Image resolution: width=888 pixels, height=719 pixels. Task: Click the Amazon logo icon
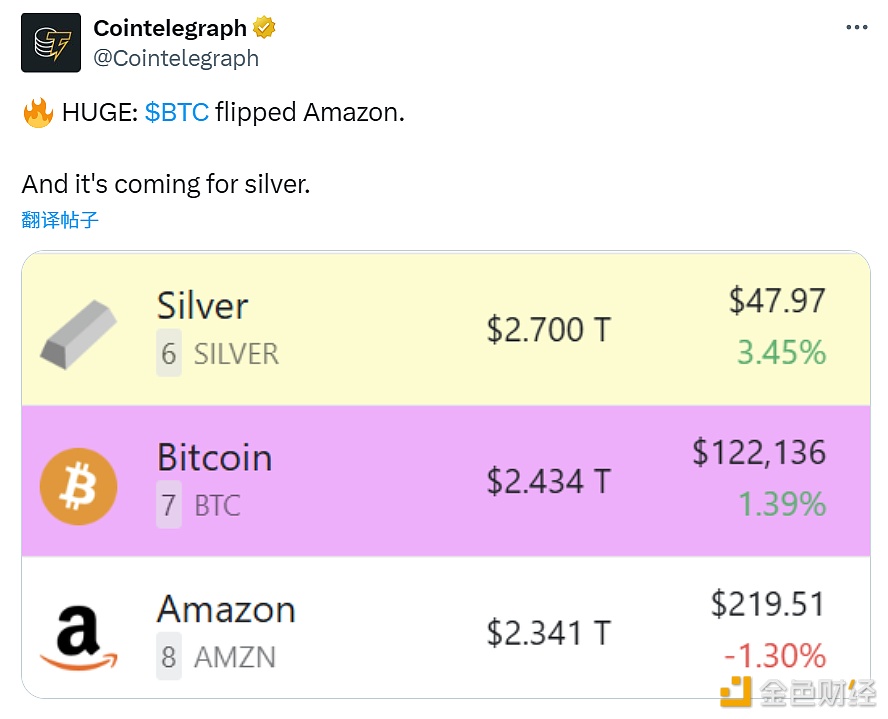(x=79, y=637)
